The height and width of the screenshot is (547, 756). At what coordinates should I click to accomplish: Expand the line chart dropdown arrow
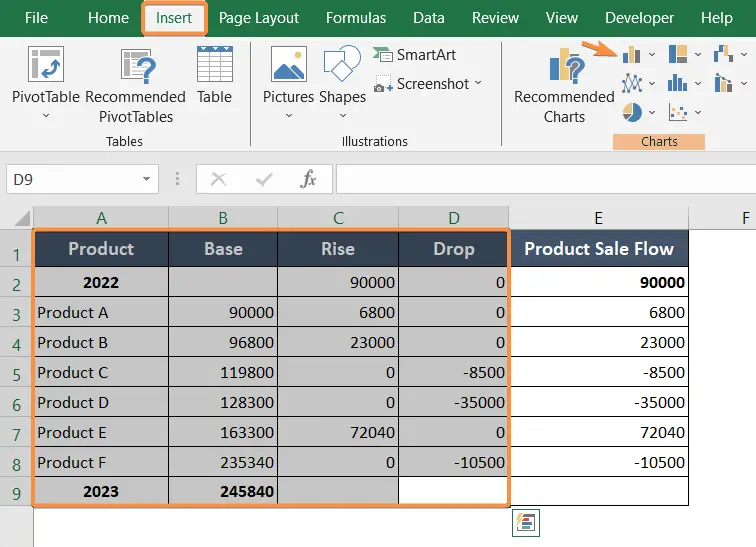(x=652, y=83)
